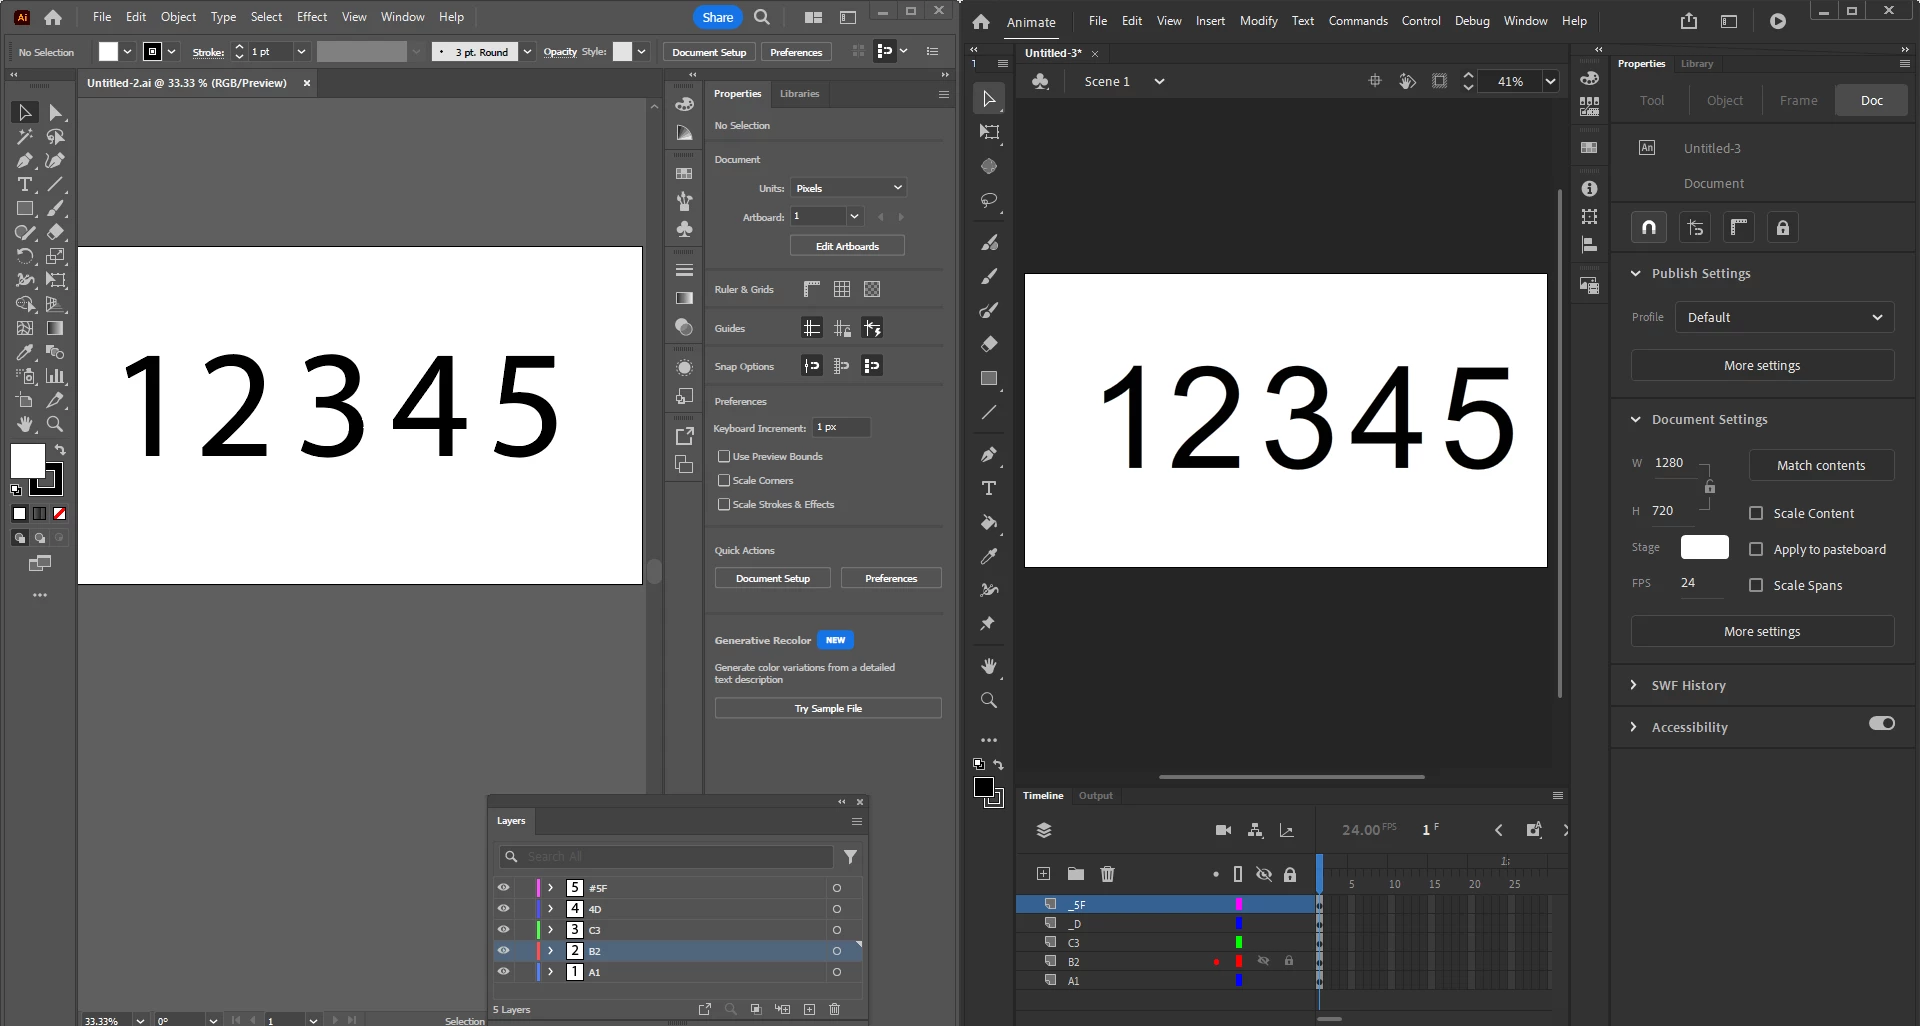Switch to the Frame tab in Animate Properties

click(x=1798, y=100)
